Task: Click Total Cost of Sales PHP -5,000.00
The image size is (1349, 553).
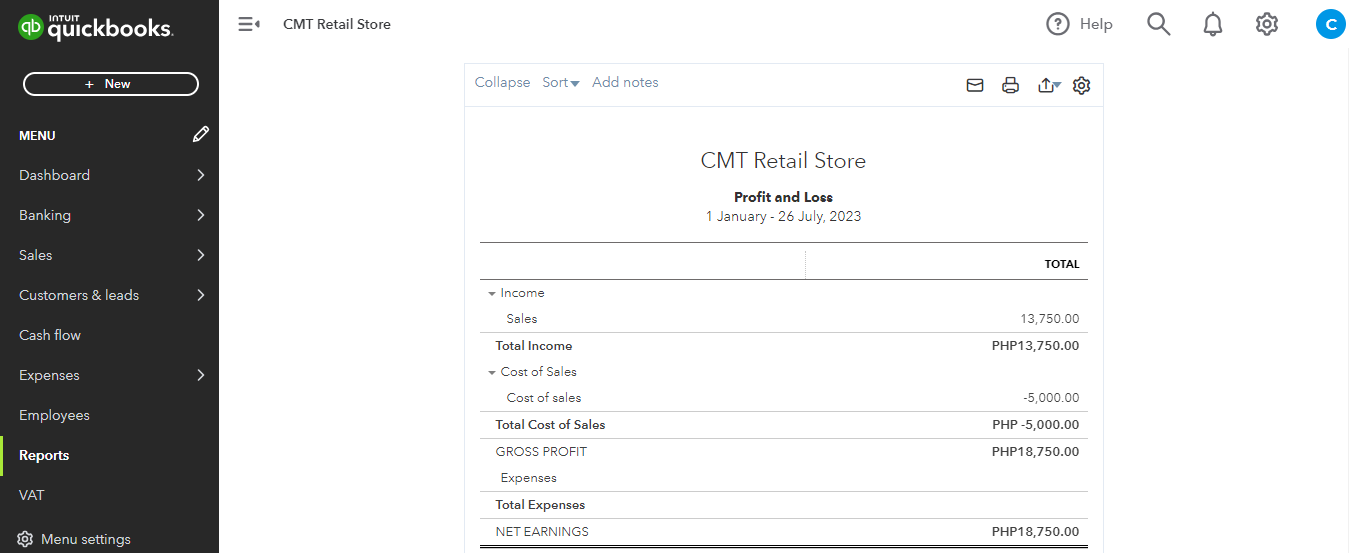Action: (x=1036, y=425)
